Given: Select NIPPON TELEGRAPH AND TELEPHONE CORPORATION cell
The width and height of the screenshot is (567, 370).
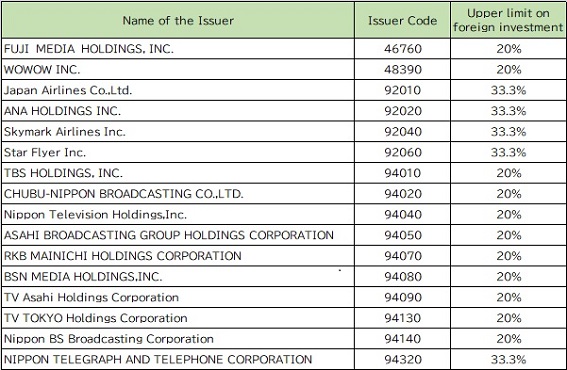Looking at the screenshot, I should coord(178,359).
